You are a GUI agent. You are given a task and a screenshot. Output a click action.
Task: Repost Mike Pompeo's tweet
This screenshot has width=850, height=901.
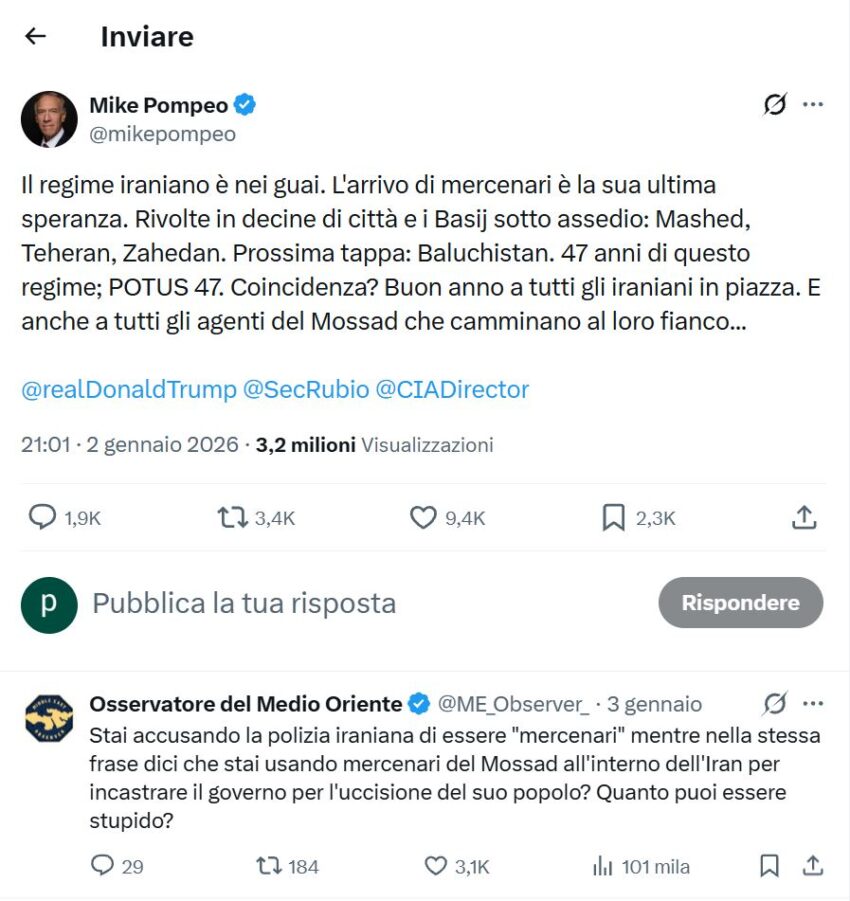(233, 517)
